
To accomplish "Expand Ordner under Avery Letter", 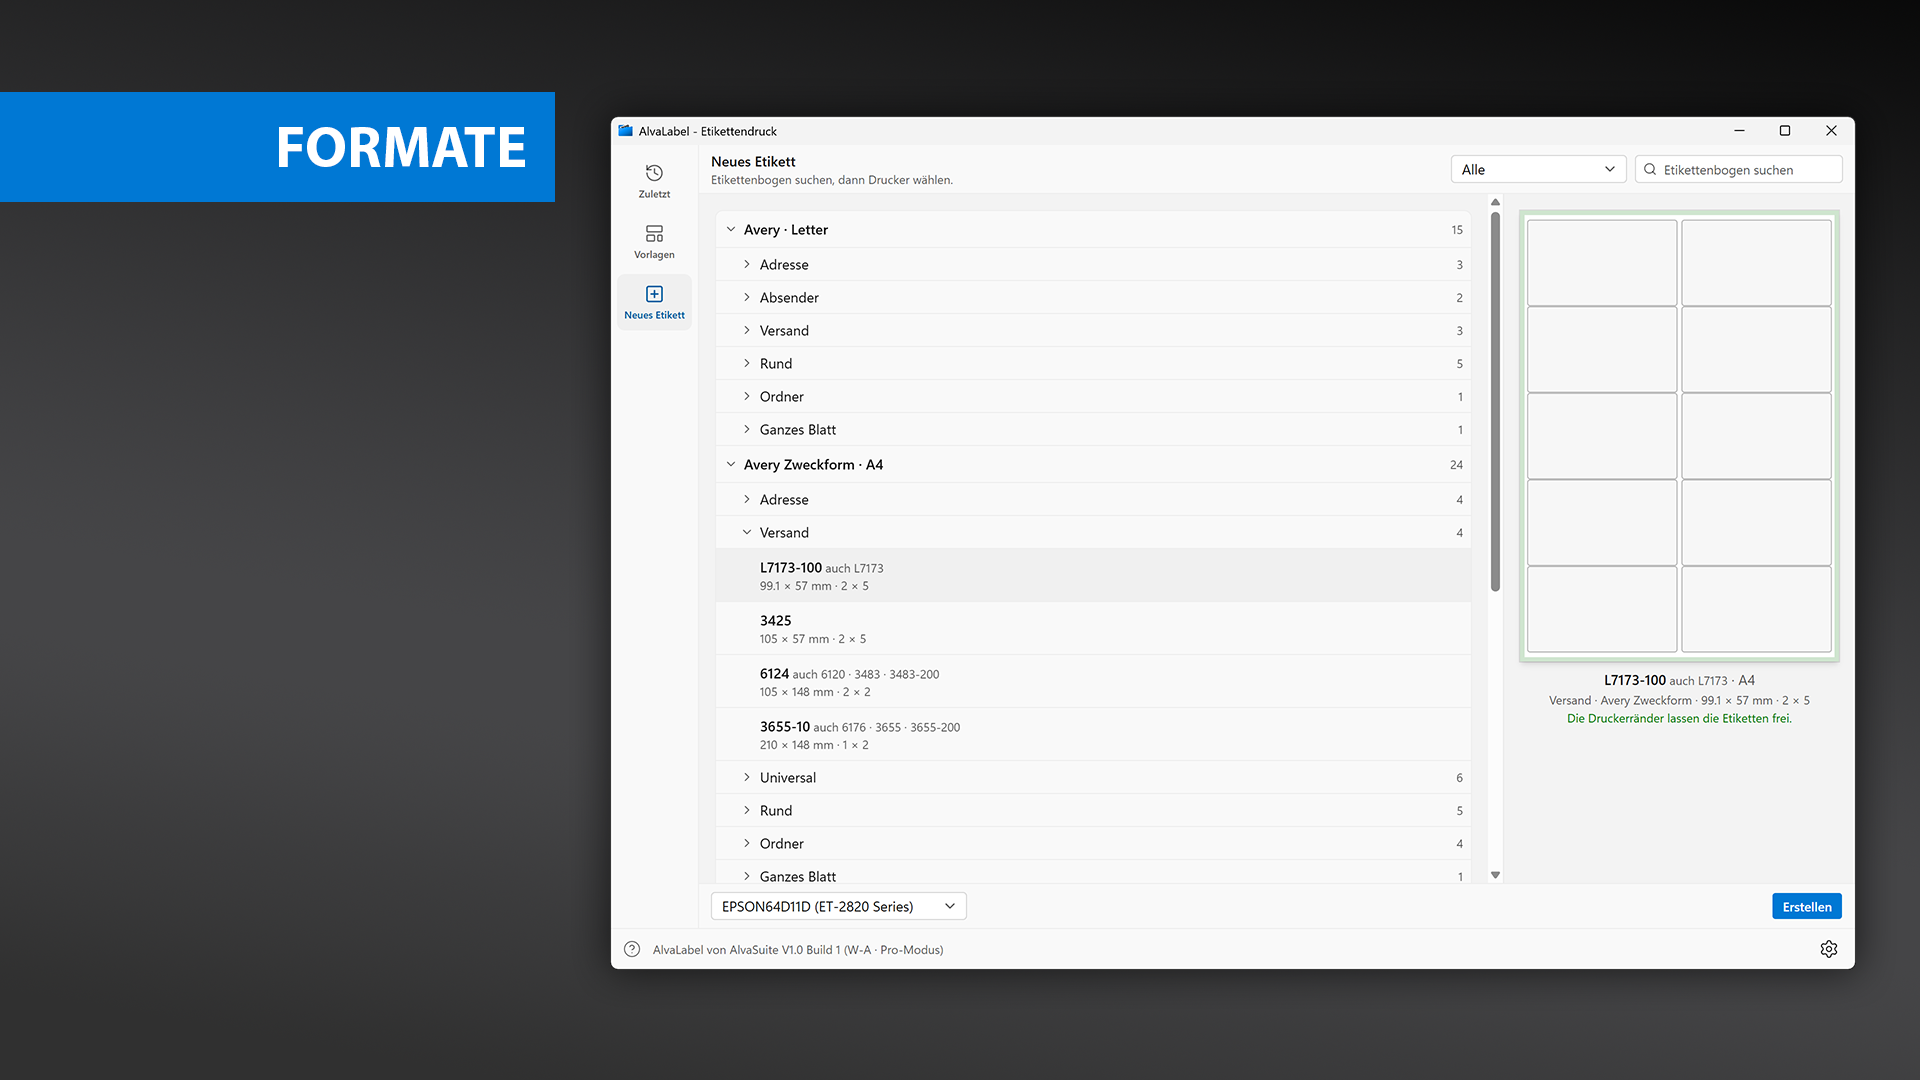I will pos(747,396).
